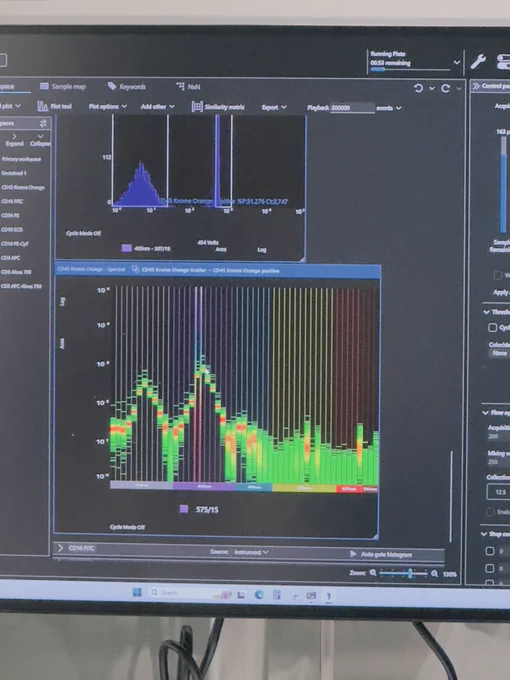
Task: Switch to the NxN tab
Action: click(189, 86)
